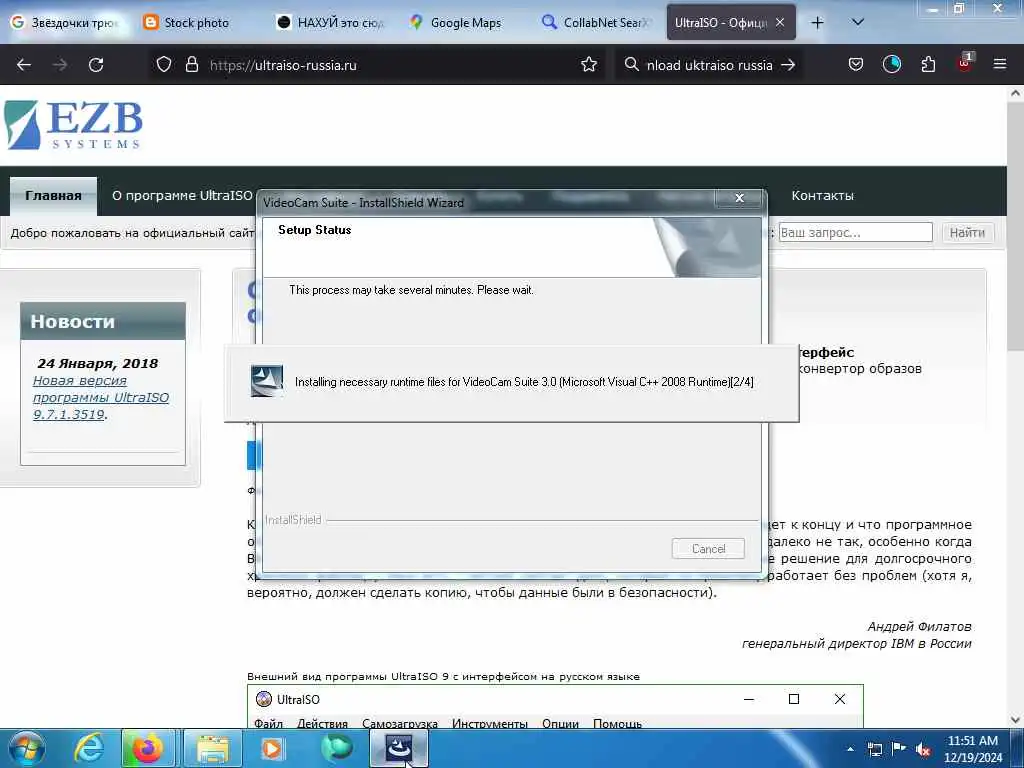1024x768 pixels.
Task: Launch Internet Explorer from taskbar
Action: [x=88, y=748]
